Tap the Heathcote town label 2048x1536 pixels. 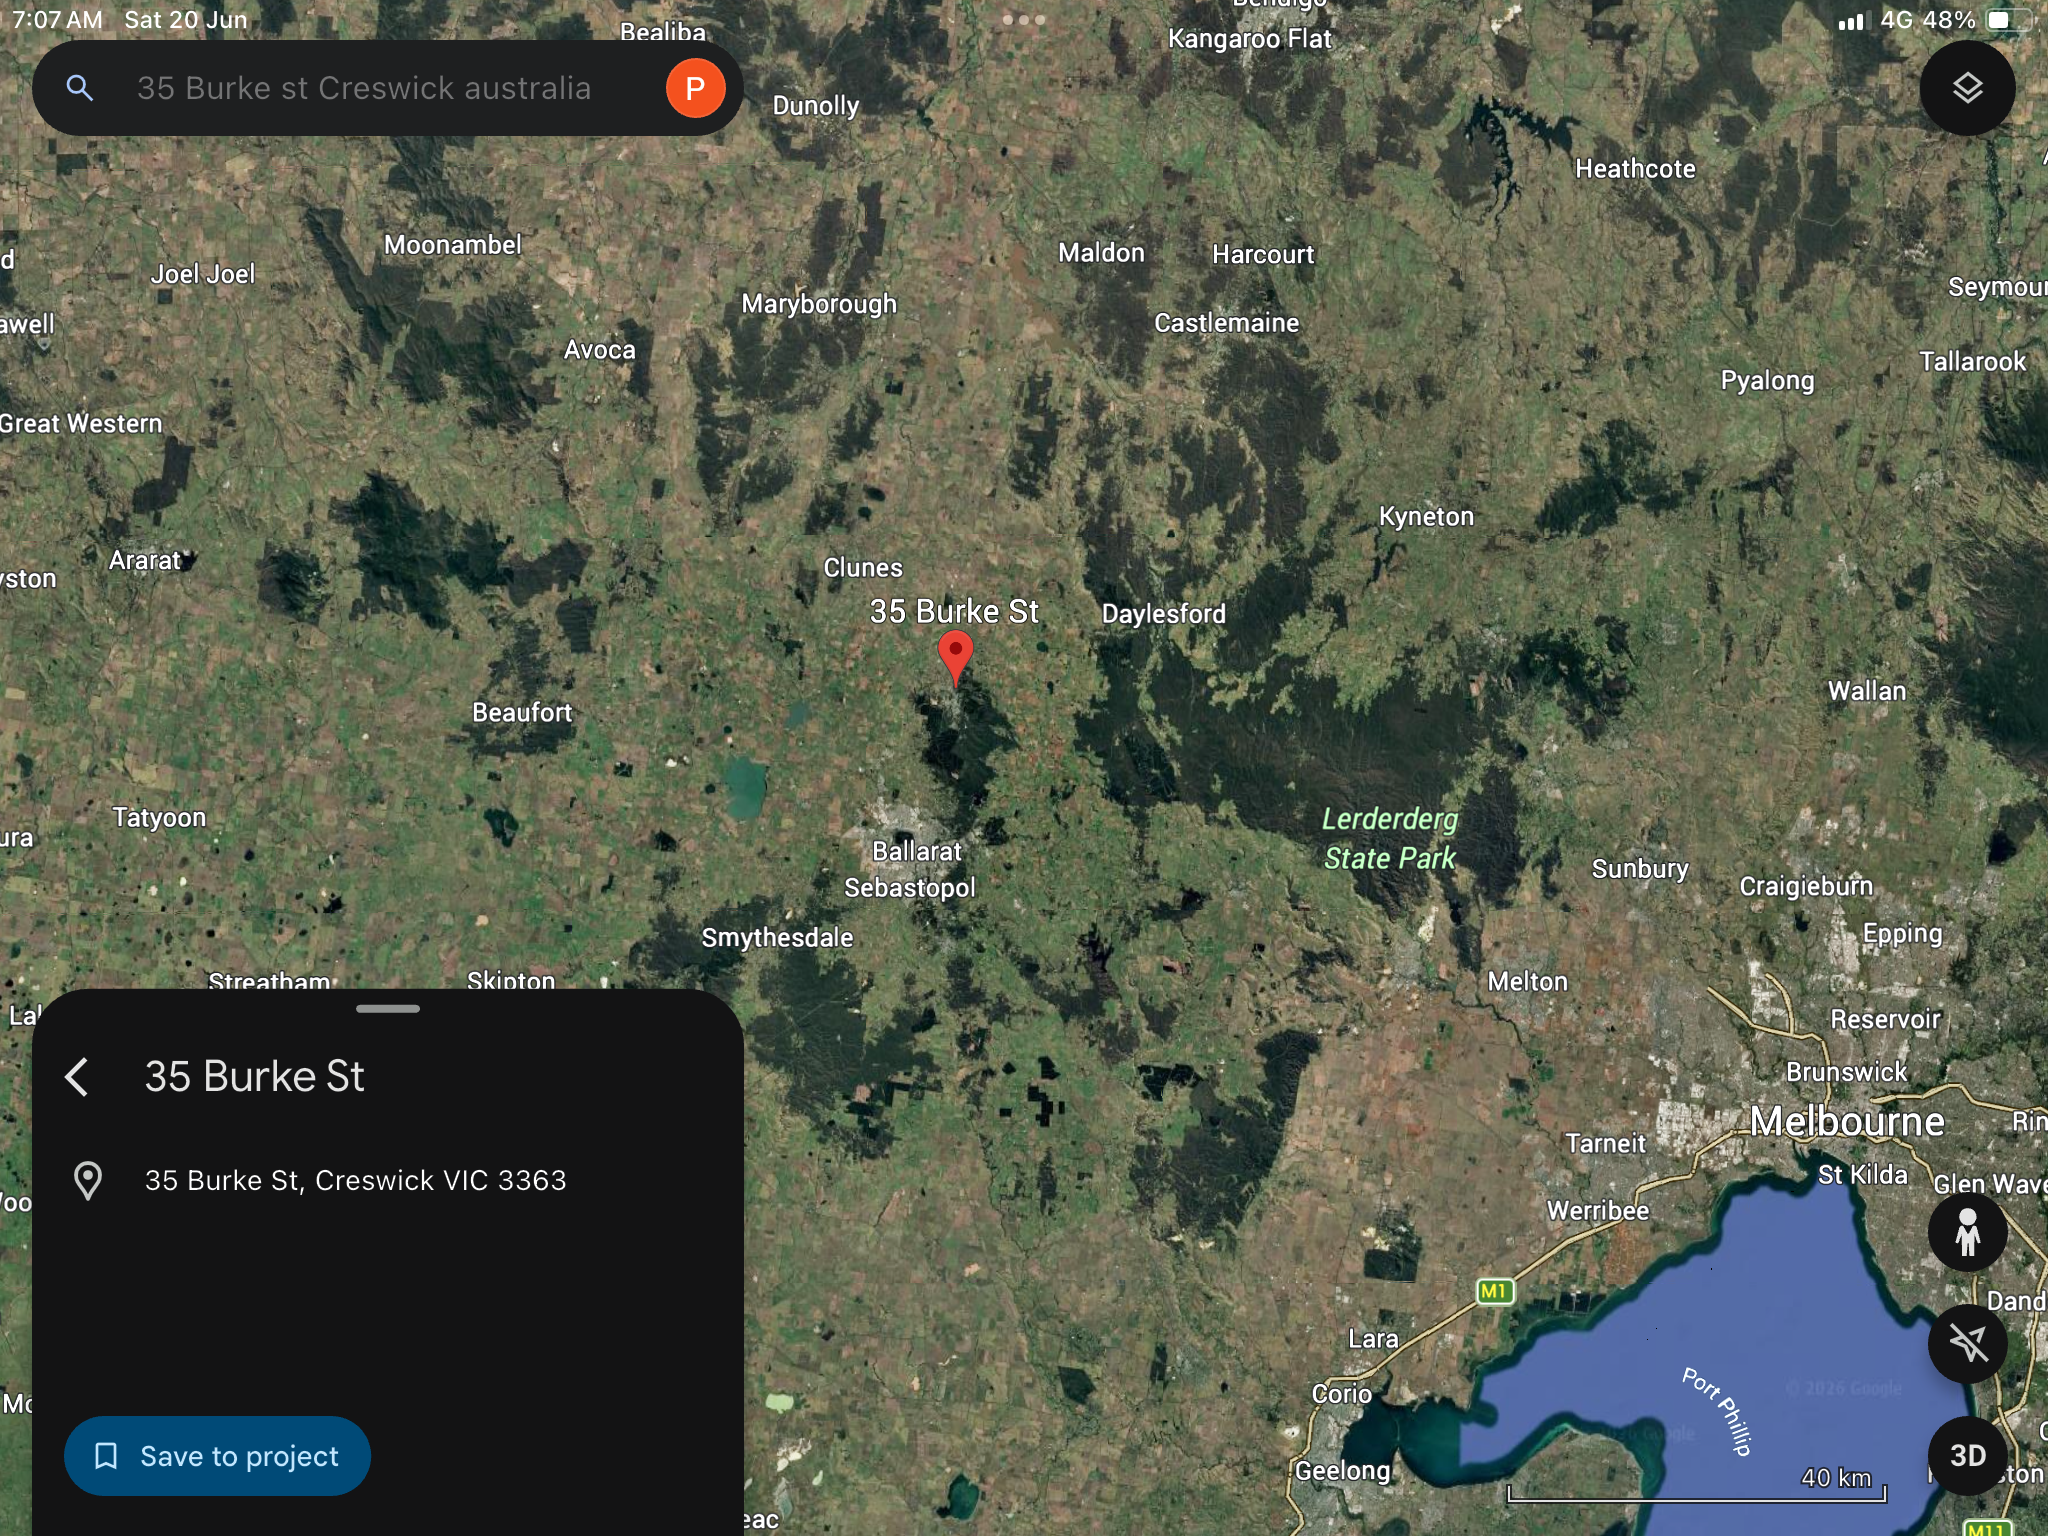pyautogui.click(x=1636, y=169)
